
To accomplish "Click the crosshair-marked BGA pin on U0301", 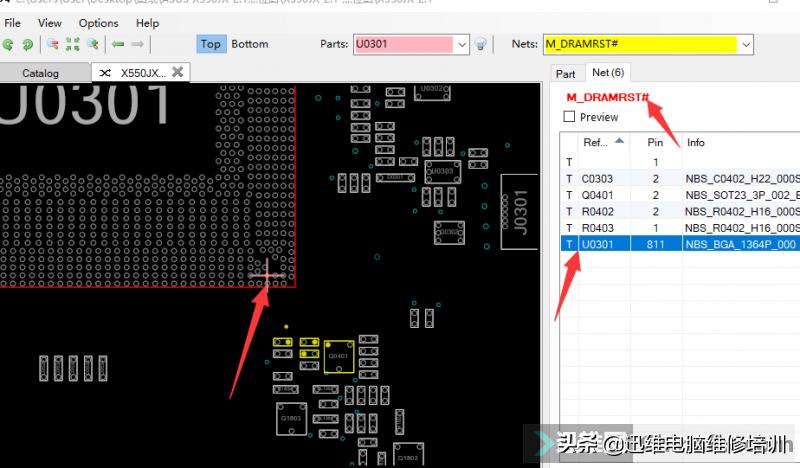I will [x=267, y=275].
